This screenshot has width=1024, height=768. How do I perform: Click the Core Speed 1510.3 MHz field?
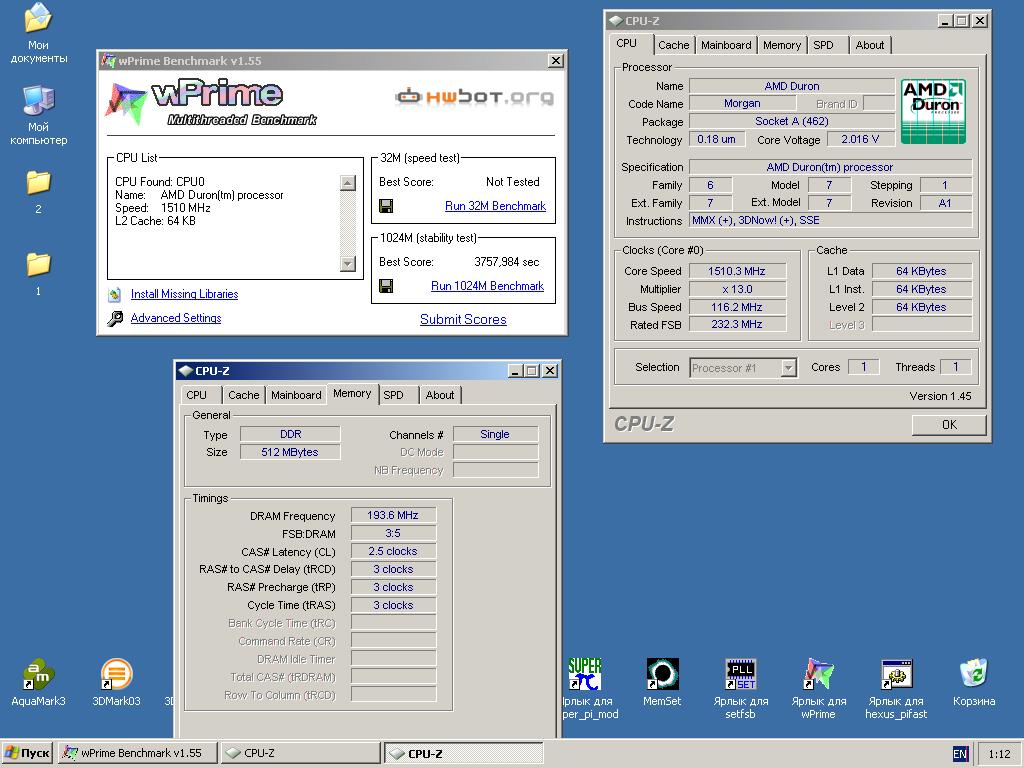(737, 271)
